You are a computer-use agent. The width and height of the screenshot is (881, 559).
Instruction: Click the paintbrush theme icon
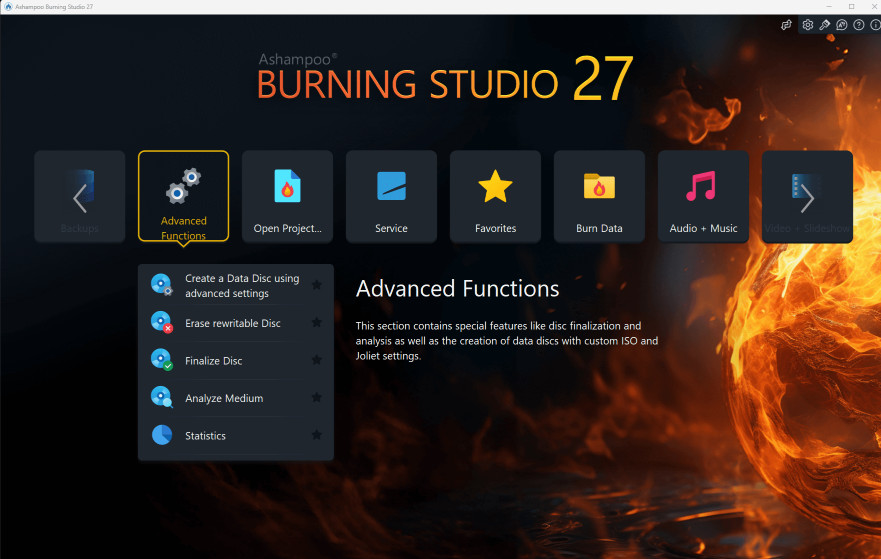(824, 25)
